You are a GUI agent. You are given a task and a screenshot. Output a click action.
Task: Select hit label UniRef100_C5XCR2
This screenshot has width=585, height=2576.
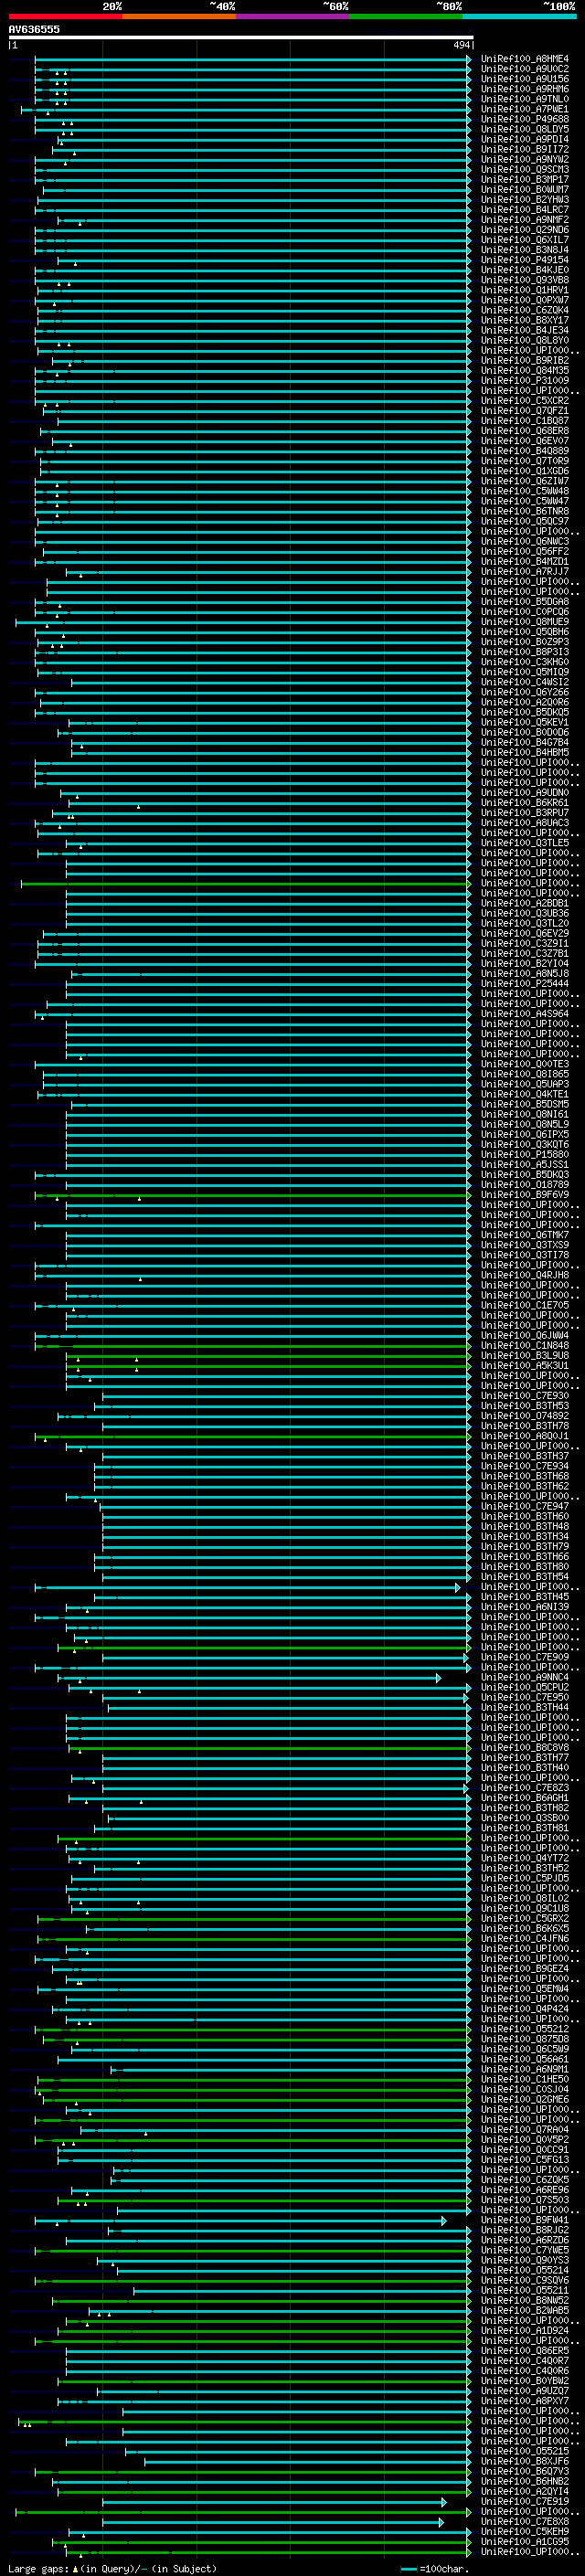click(525, 400)
